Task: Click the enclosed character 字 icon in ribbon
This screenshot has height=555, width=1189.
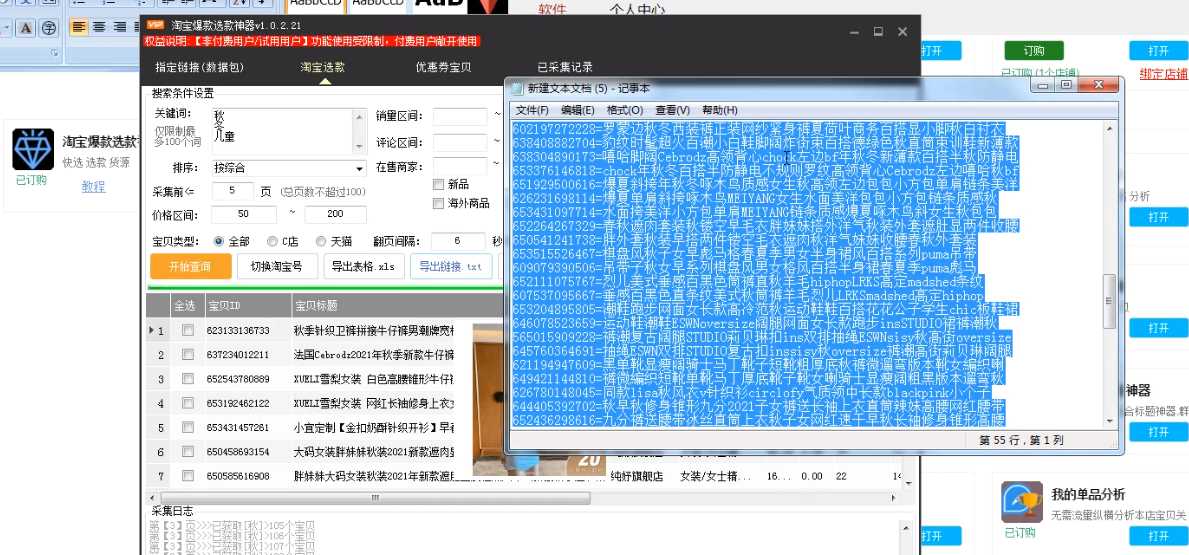Action: point(49,28)
